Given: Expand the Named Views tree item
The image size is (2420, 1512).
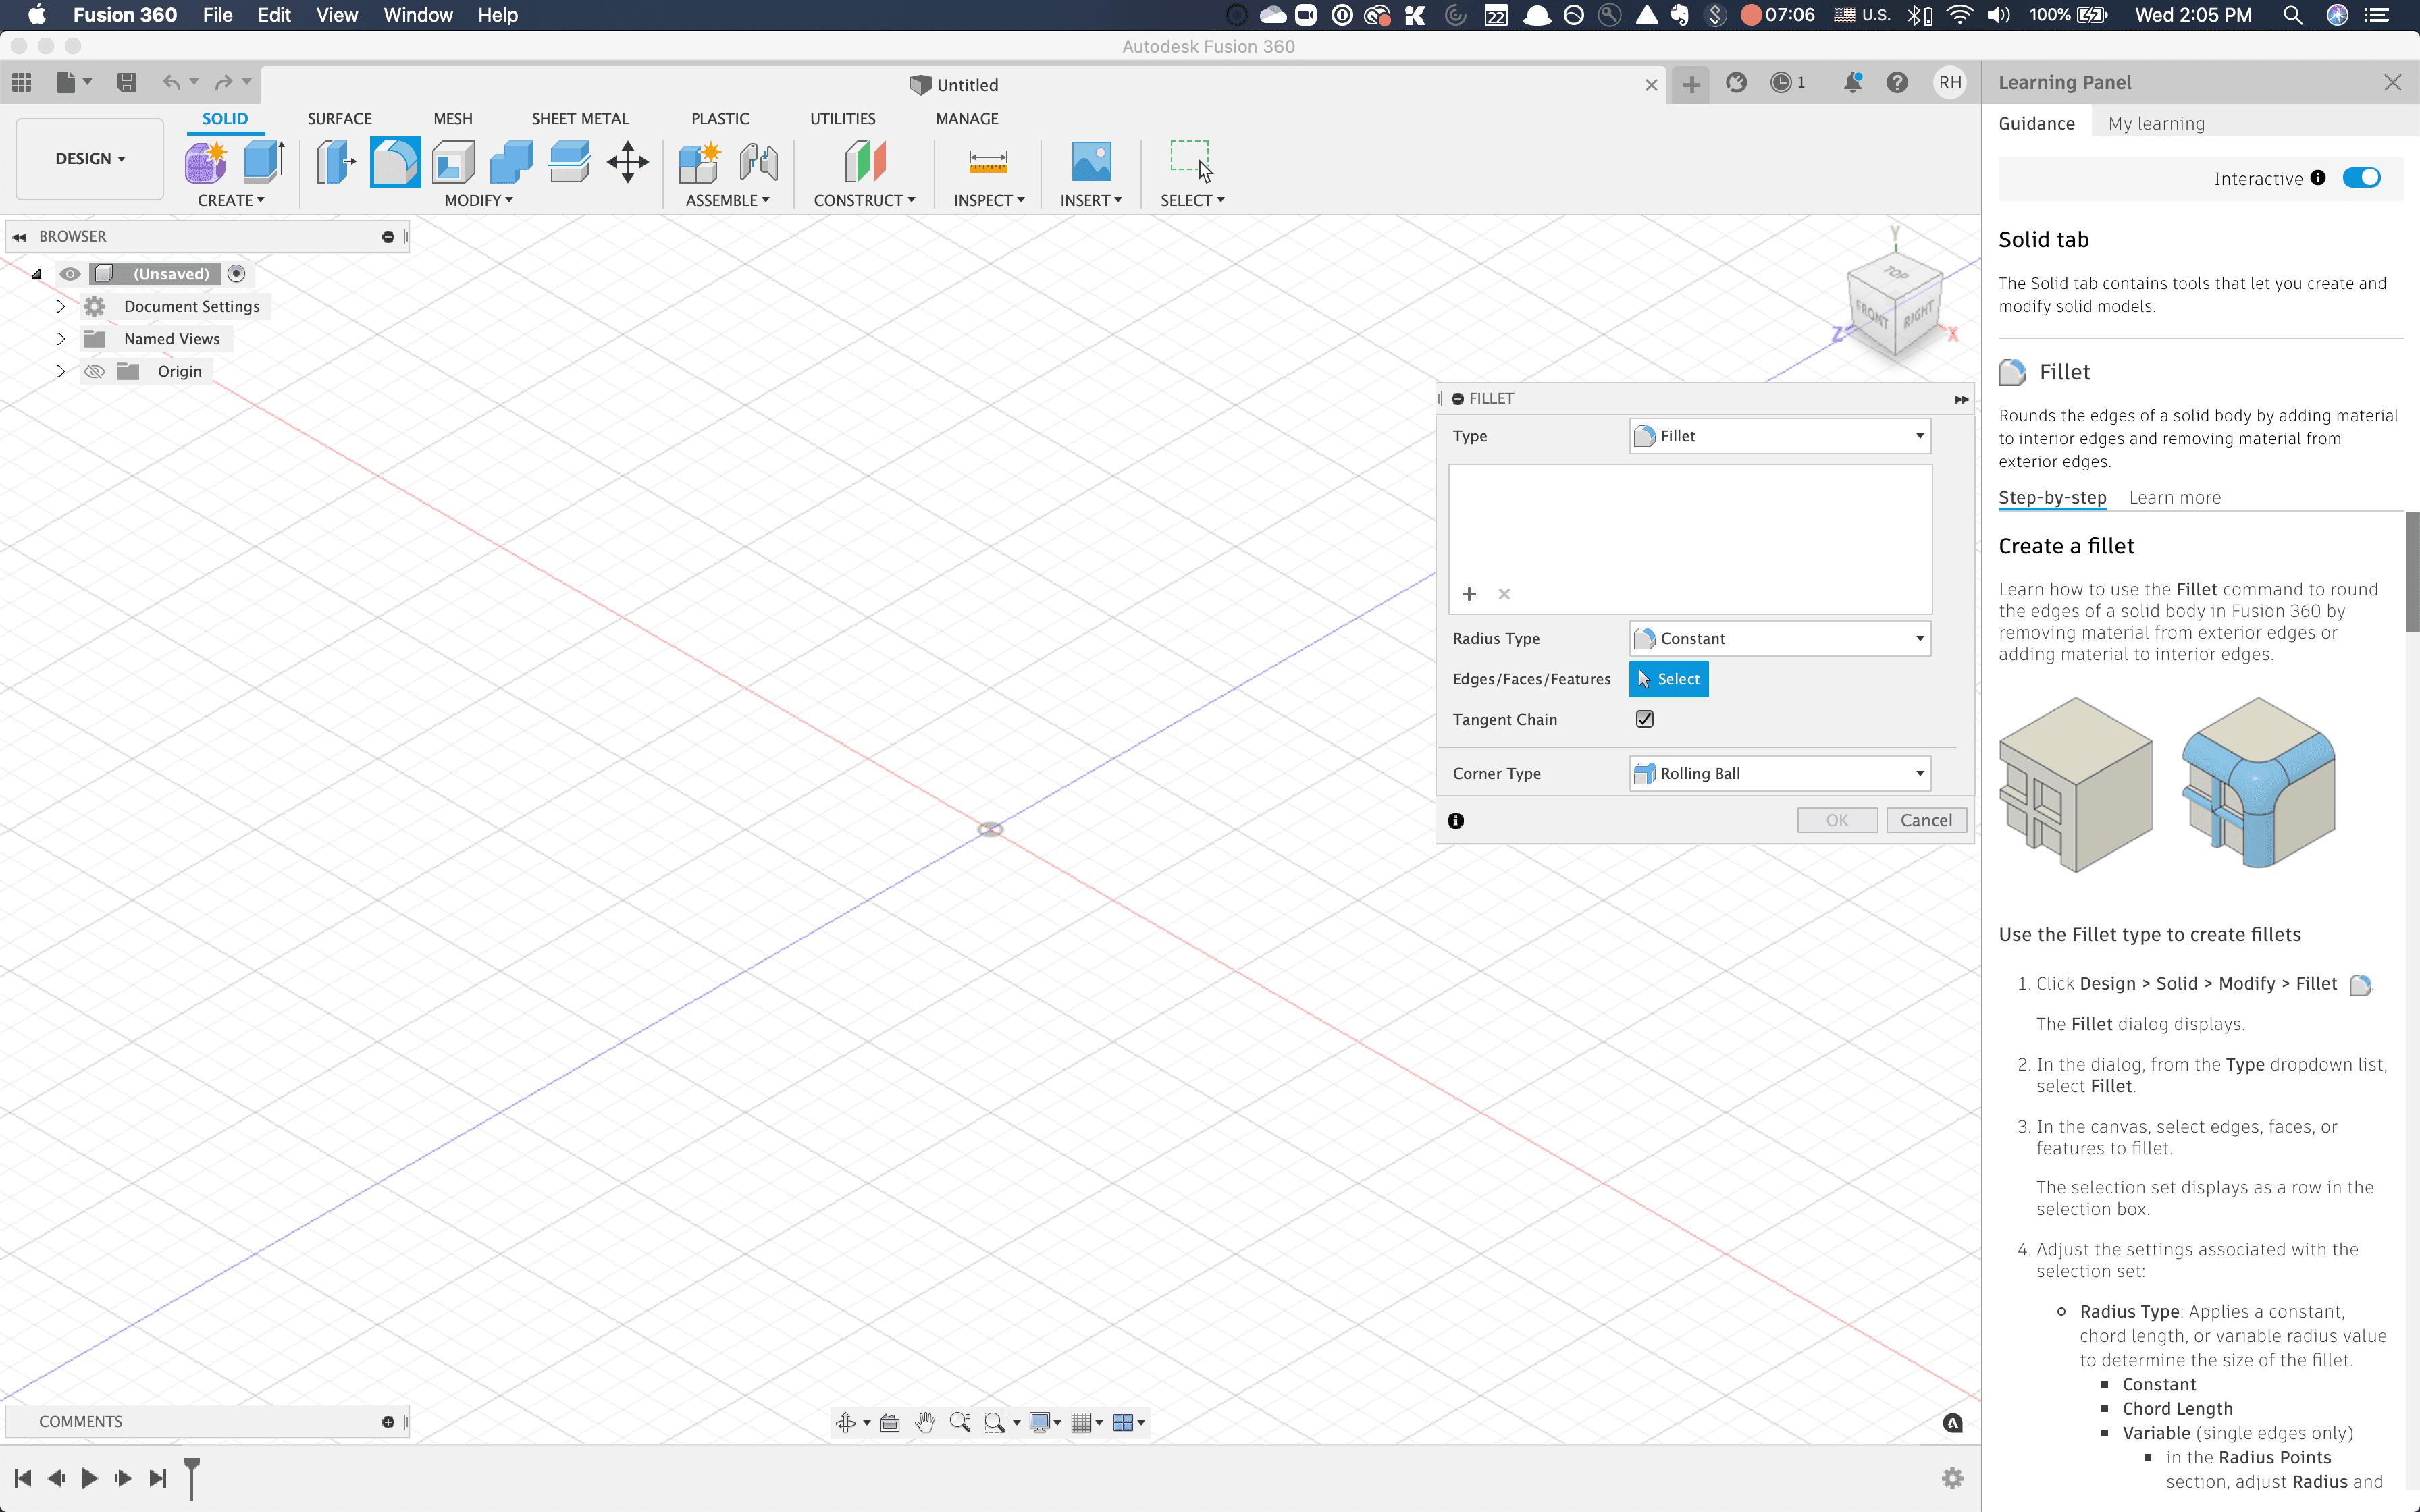Looking at the screenshot, I should click(x=59, y=338).
